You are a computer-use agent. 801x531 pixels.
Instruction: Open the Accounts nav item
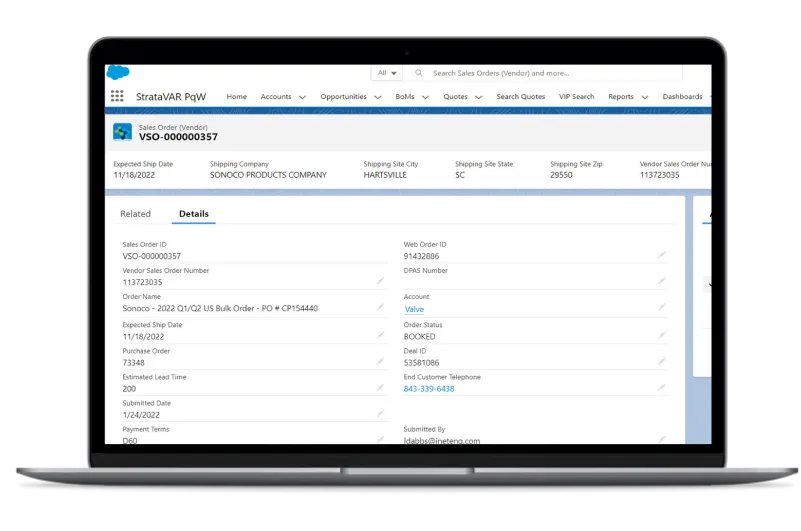tap(276, 97)
